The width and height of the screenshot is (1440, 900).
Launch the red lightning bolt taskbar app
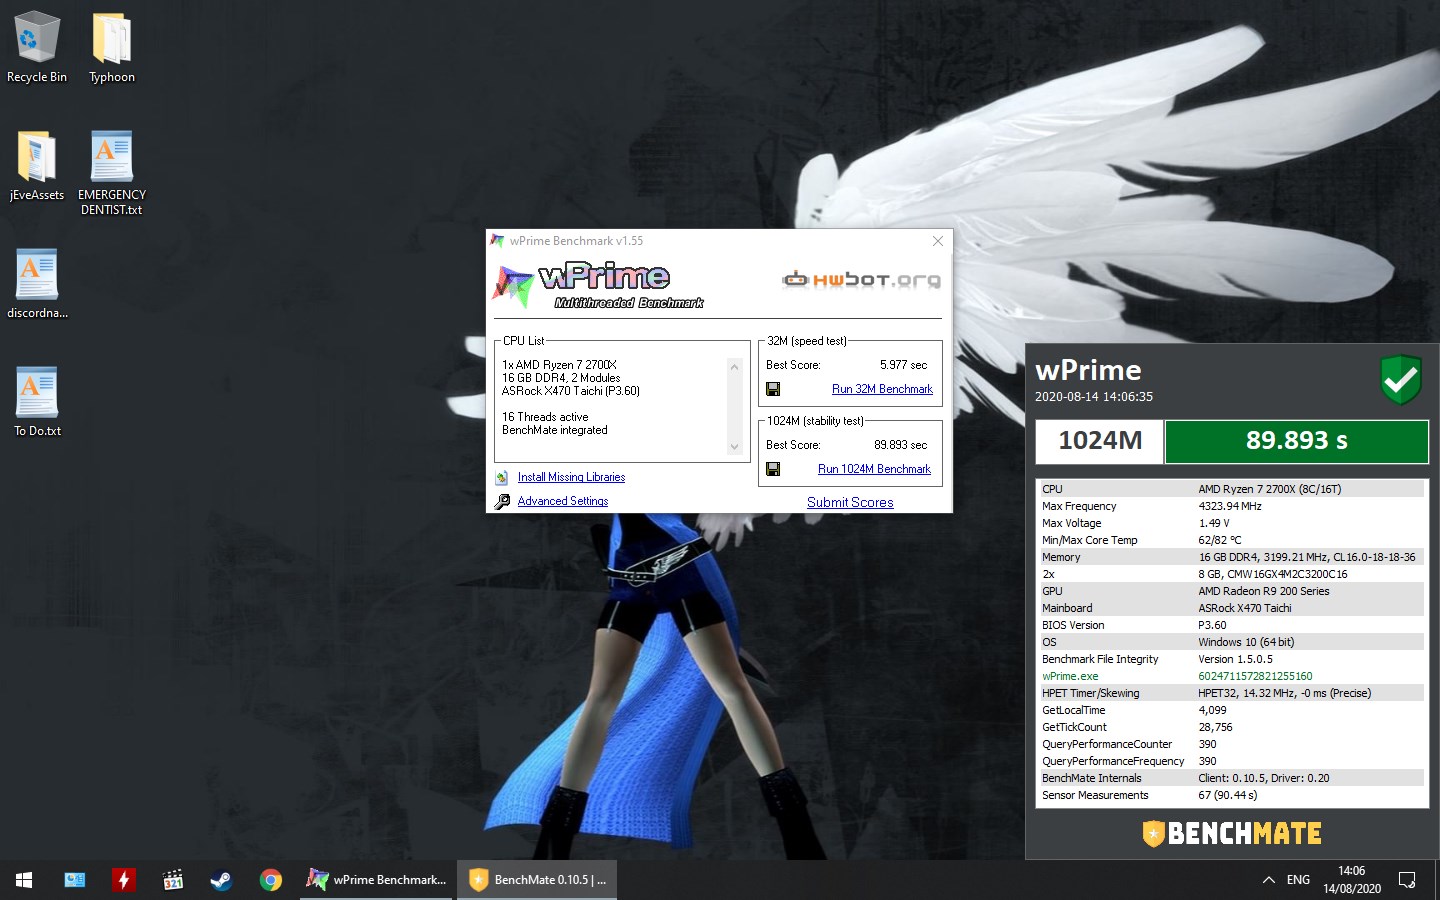124,880
